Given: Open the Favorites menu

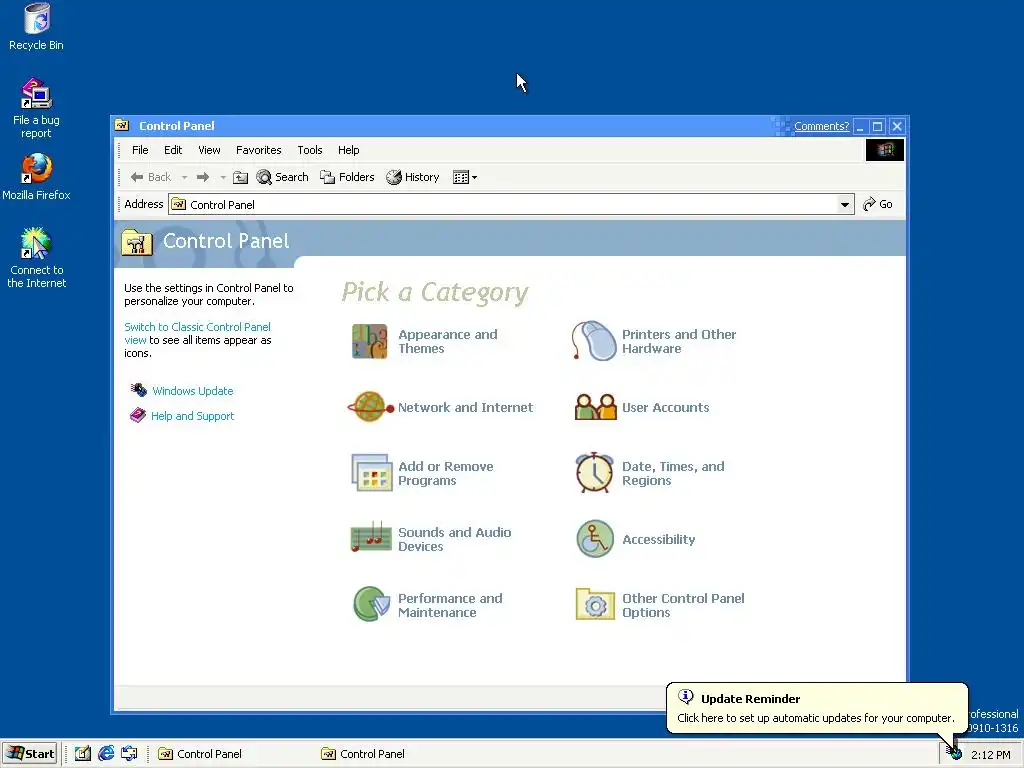Looking at the screenshot, I should (259, 150).
